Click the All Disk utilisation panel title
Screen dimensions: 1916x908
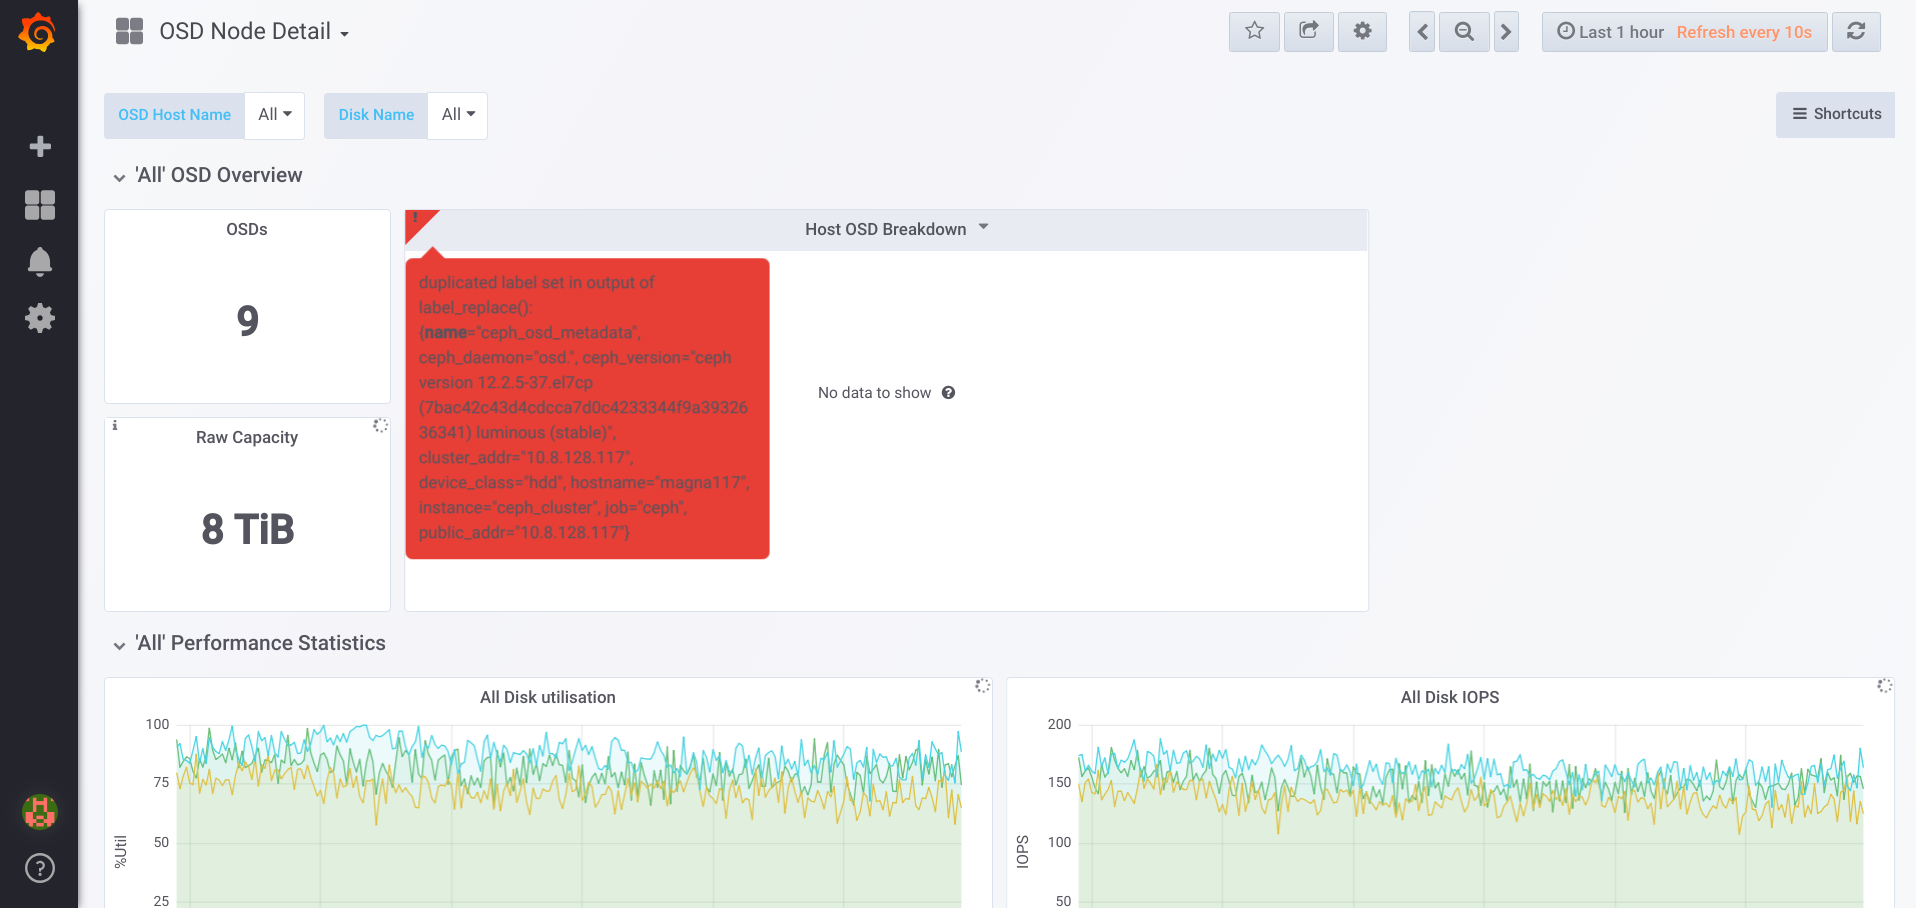[548, 697]
